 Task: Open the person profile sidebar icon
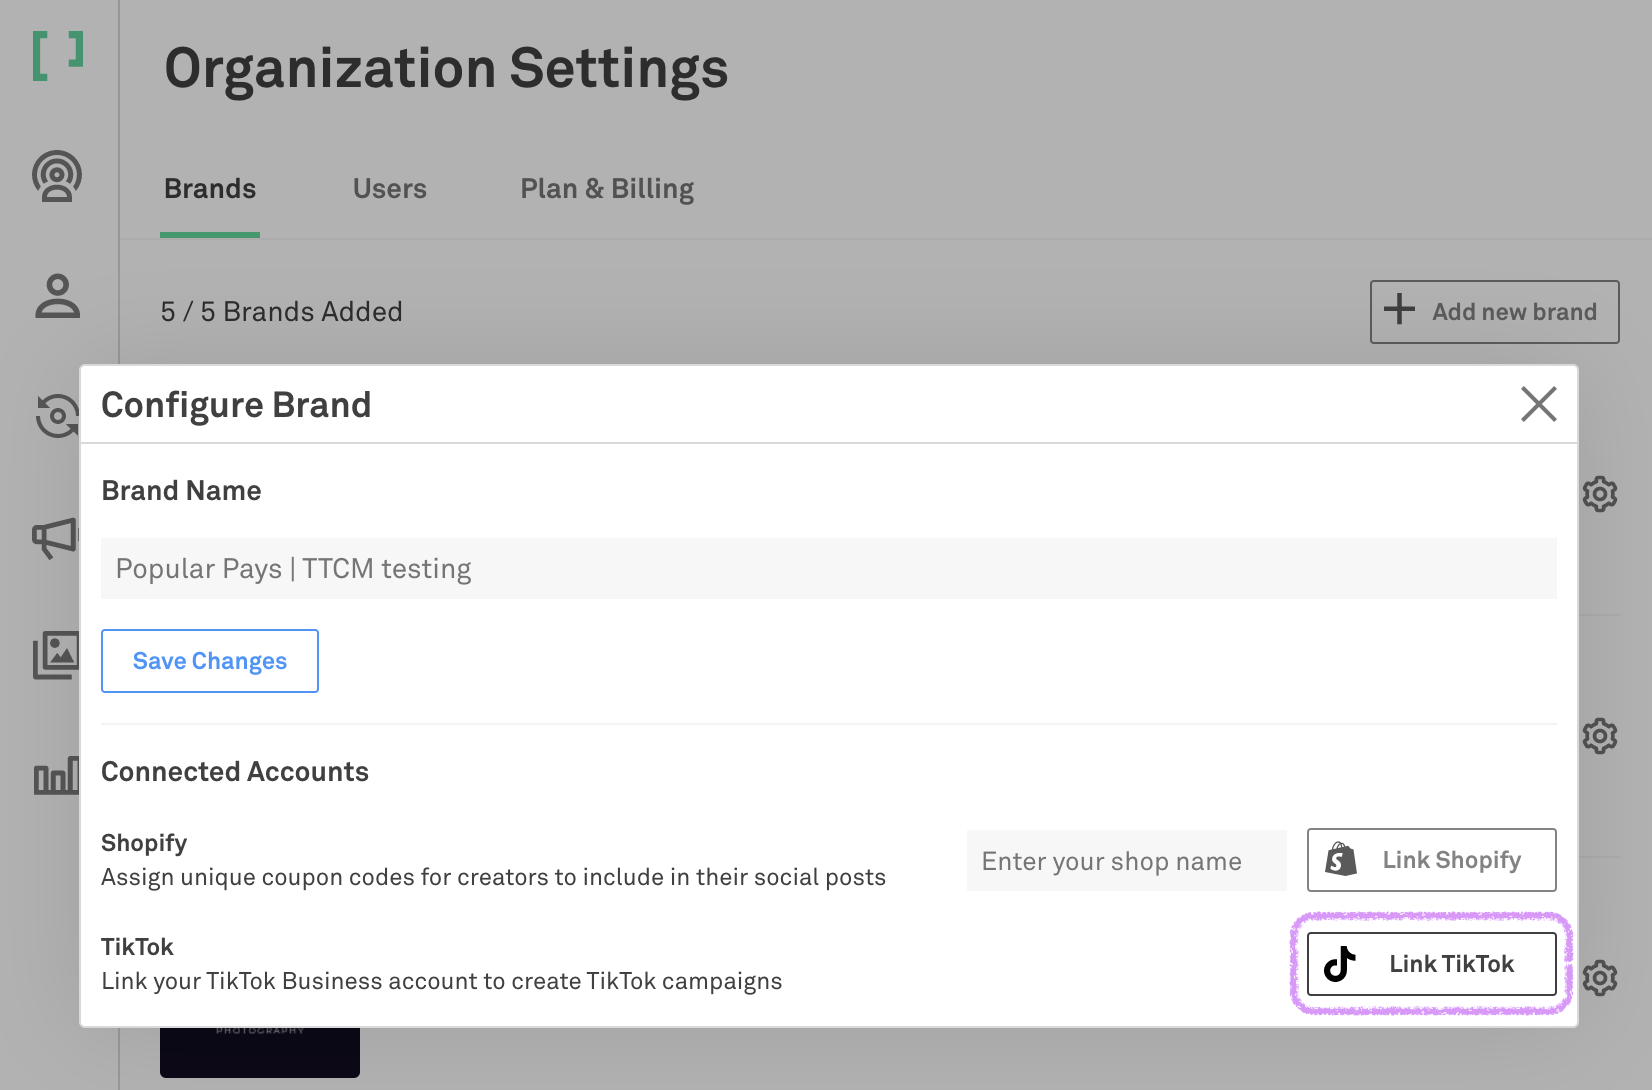coord(57,296)
